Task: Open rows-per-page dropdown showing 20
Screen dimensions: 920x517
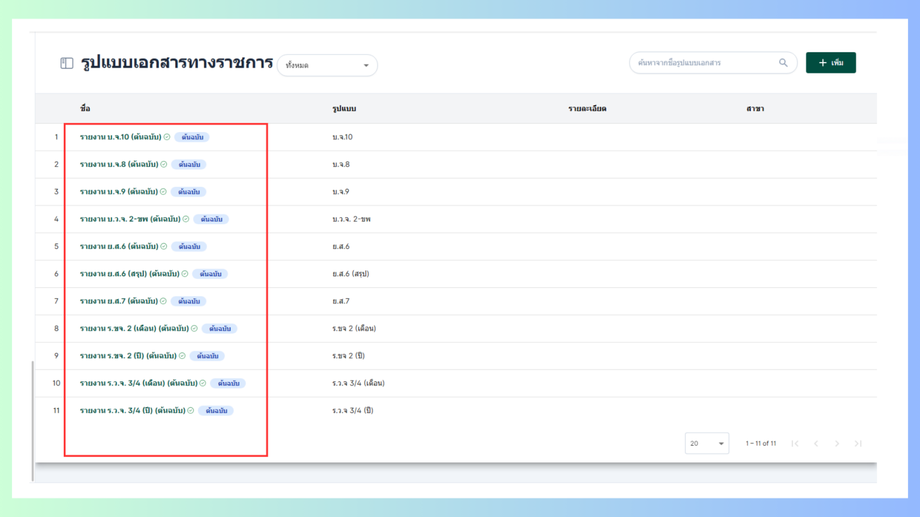Action: [x=707, y=444]
